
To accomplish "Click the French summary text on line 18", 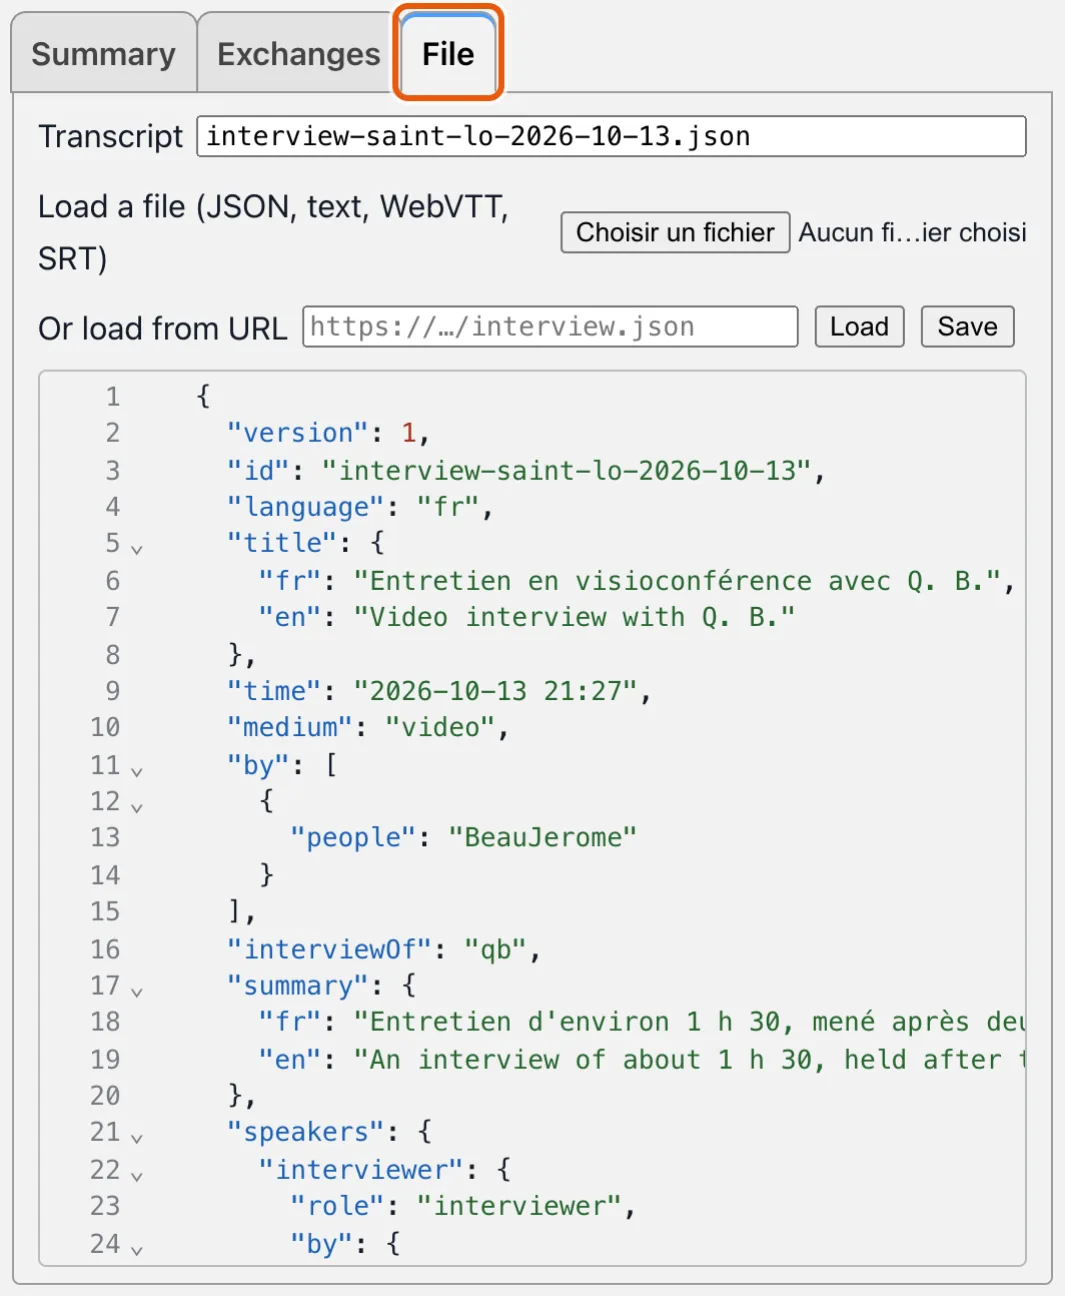I will pyautogui.click(x=689, y=1021).
